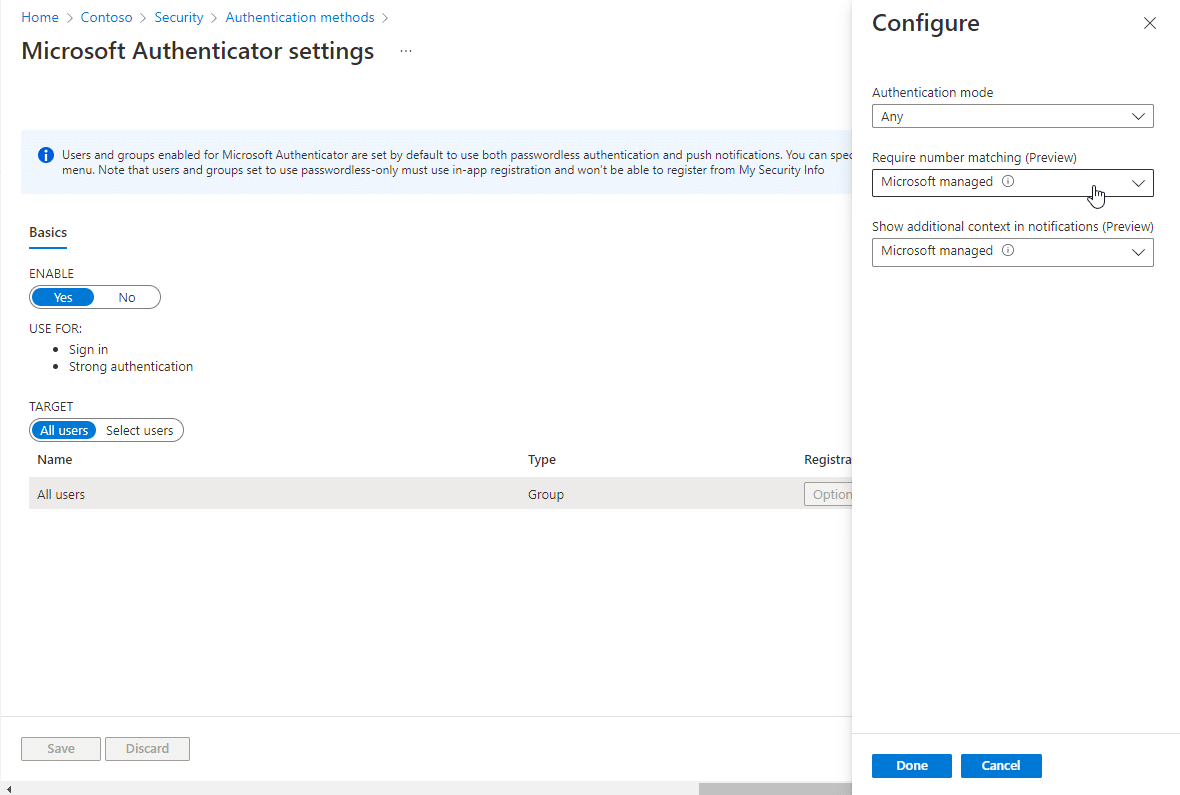Return to Authentication methods breadcrumb
1180x795 pixels.
(x=300, y=17)
